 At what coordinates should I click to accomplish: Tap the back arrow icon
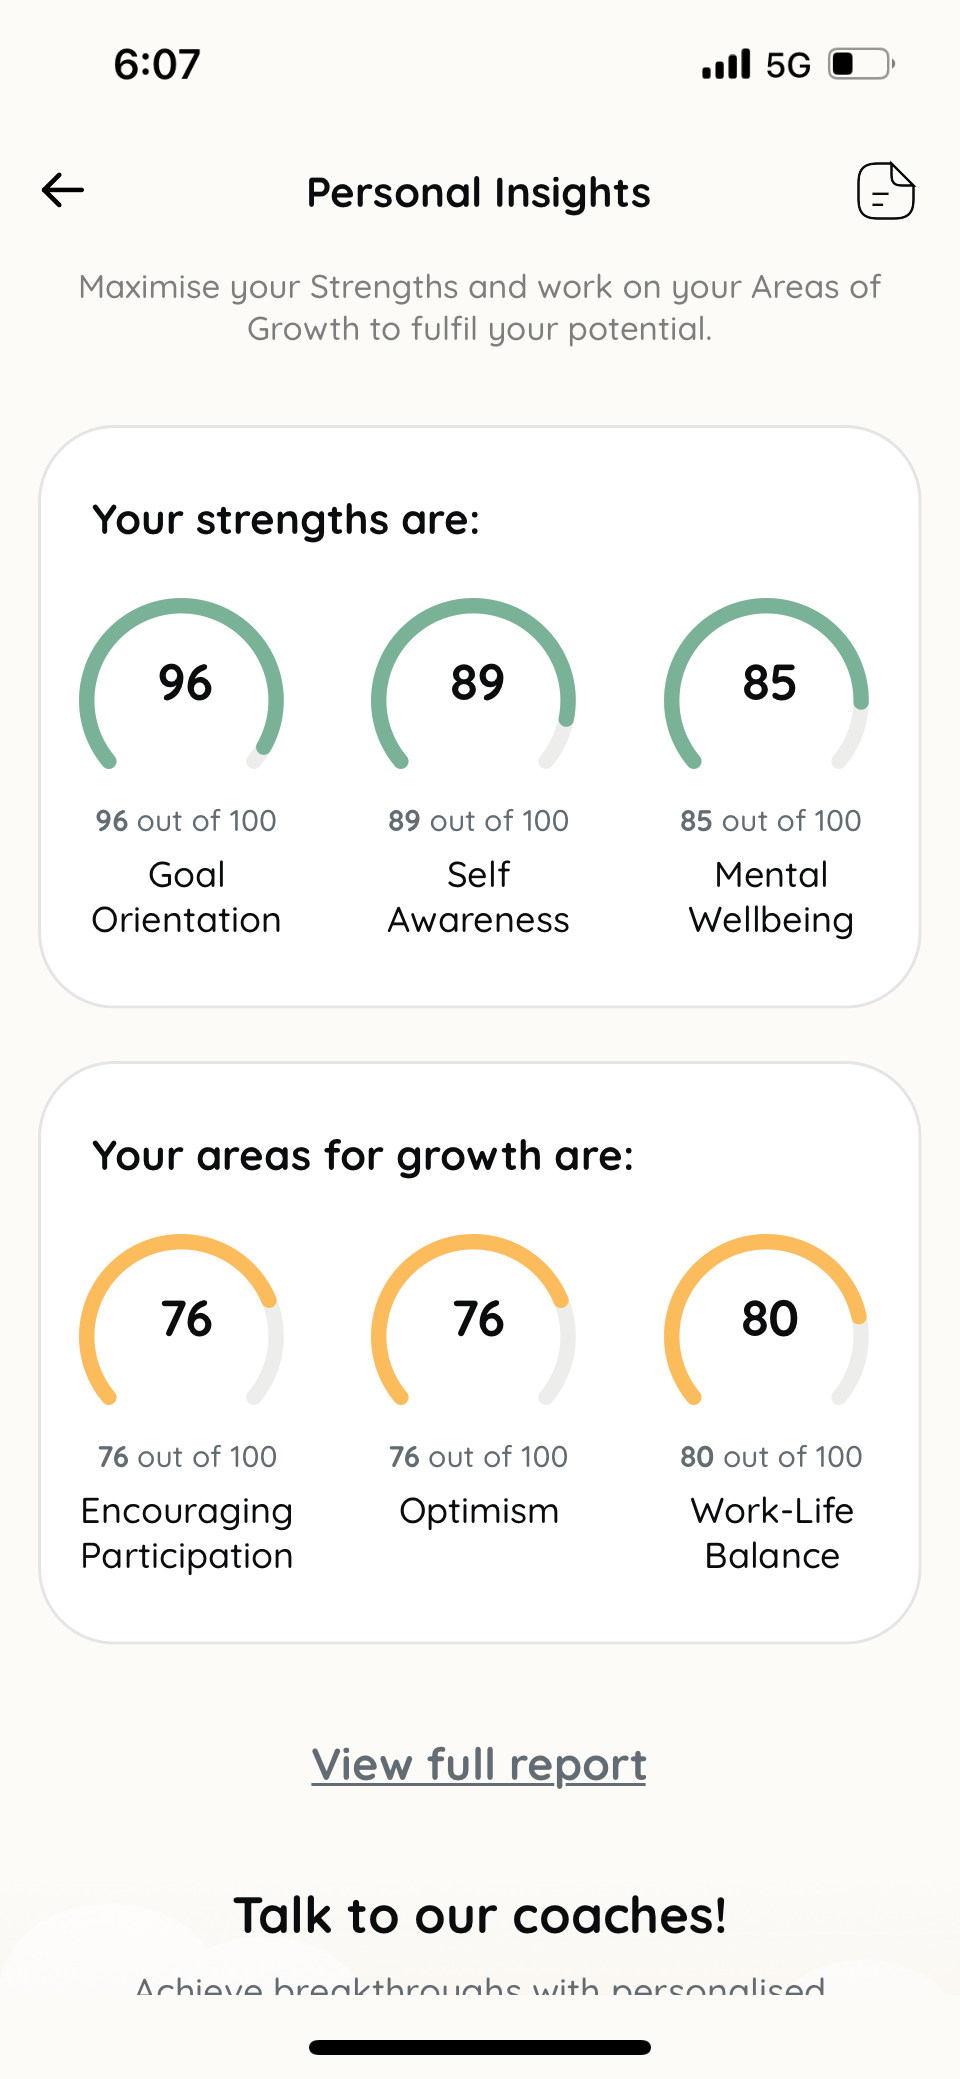coord(63,190)
